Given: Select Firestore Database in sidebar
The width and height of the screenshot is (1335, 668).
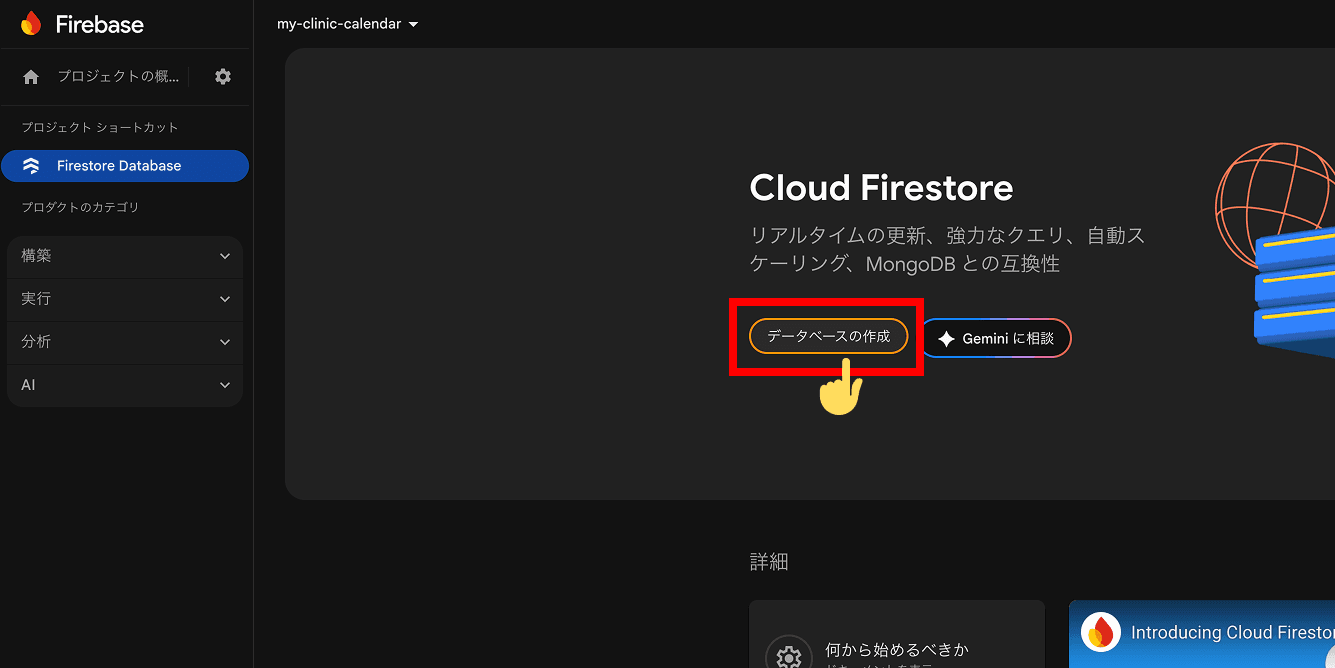Looking at the screenshot, I should coord(125,166).
